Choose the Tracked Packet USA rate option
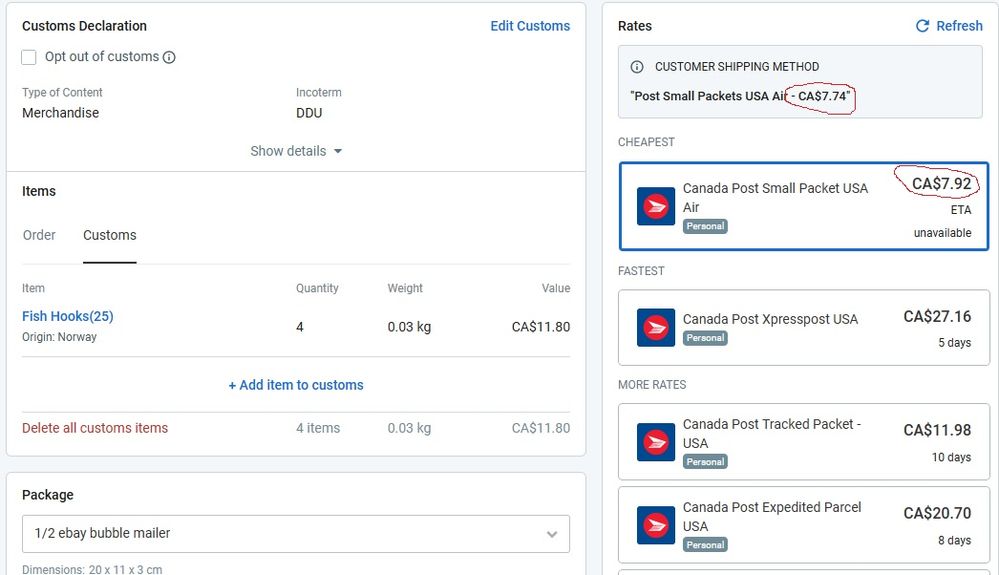The height and width of the screenshot is (575, 999). point(803,442)
